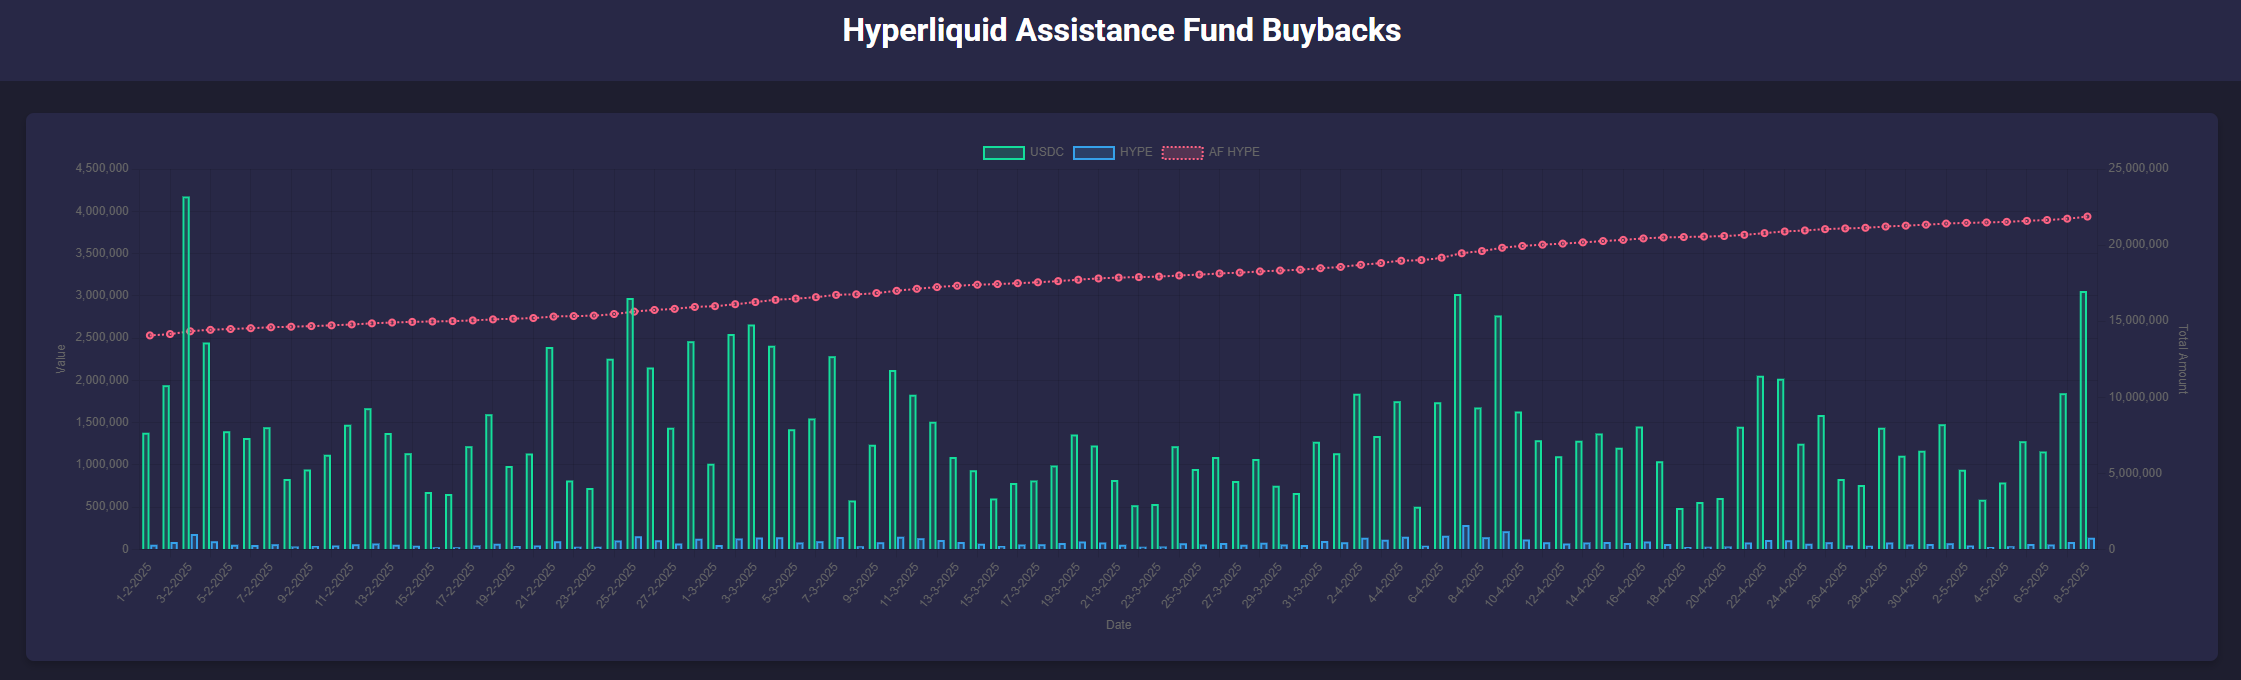Image resolution: width=2241 pixels, height=680 pixels.
Task: Select the first AF HYPE data point on the line
Action: coord(150,336)
